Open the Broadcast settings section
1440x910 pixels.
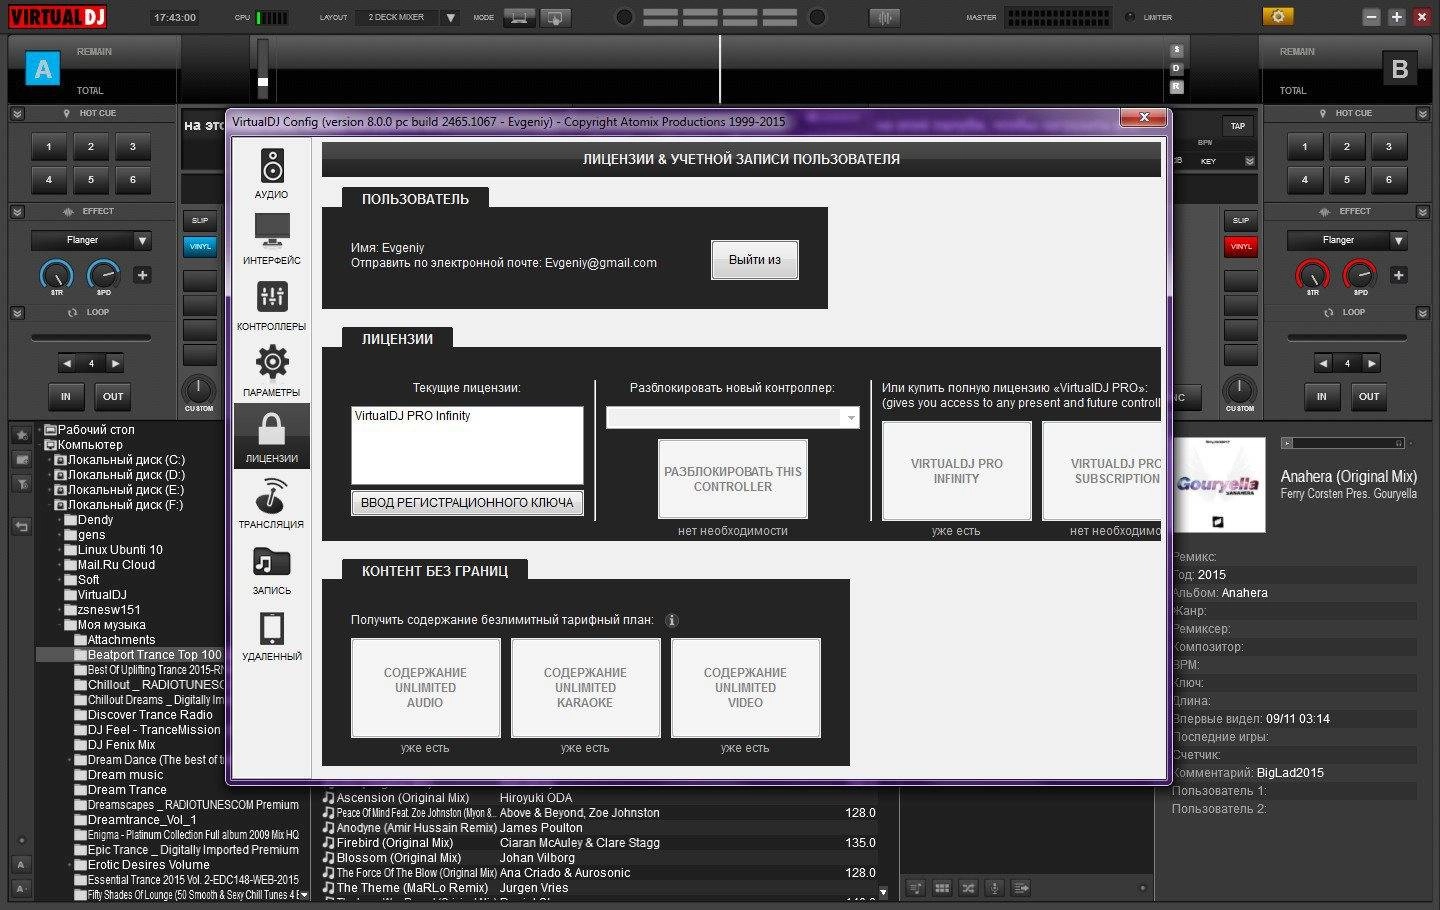[x=271, y=503]
